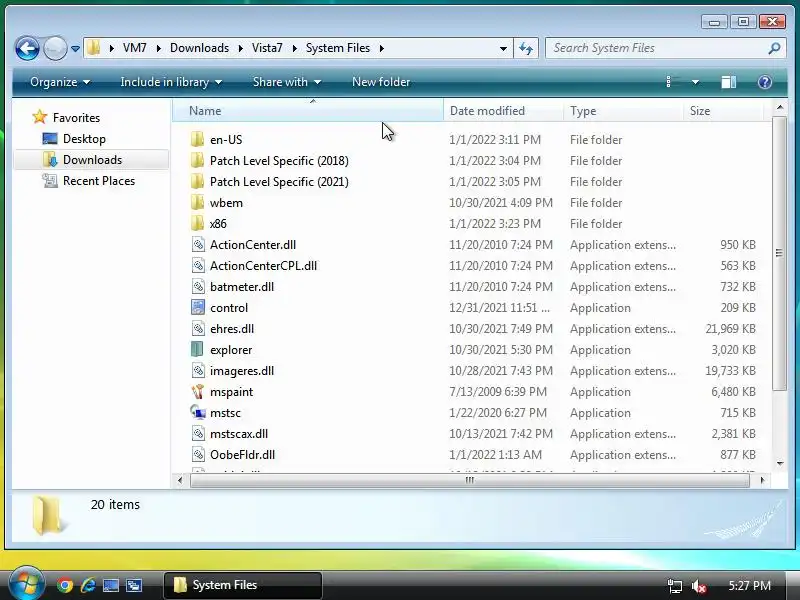Navigate to Downloads in the breadcrumb

(199, 48)
